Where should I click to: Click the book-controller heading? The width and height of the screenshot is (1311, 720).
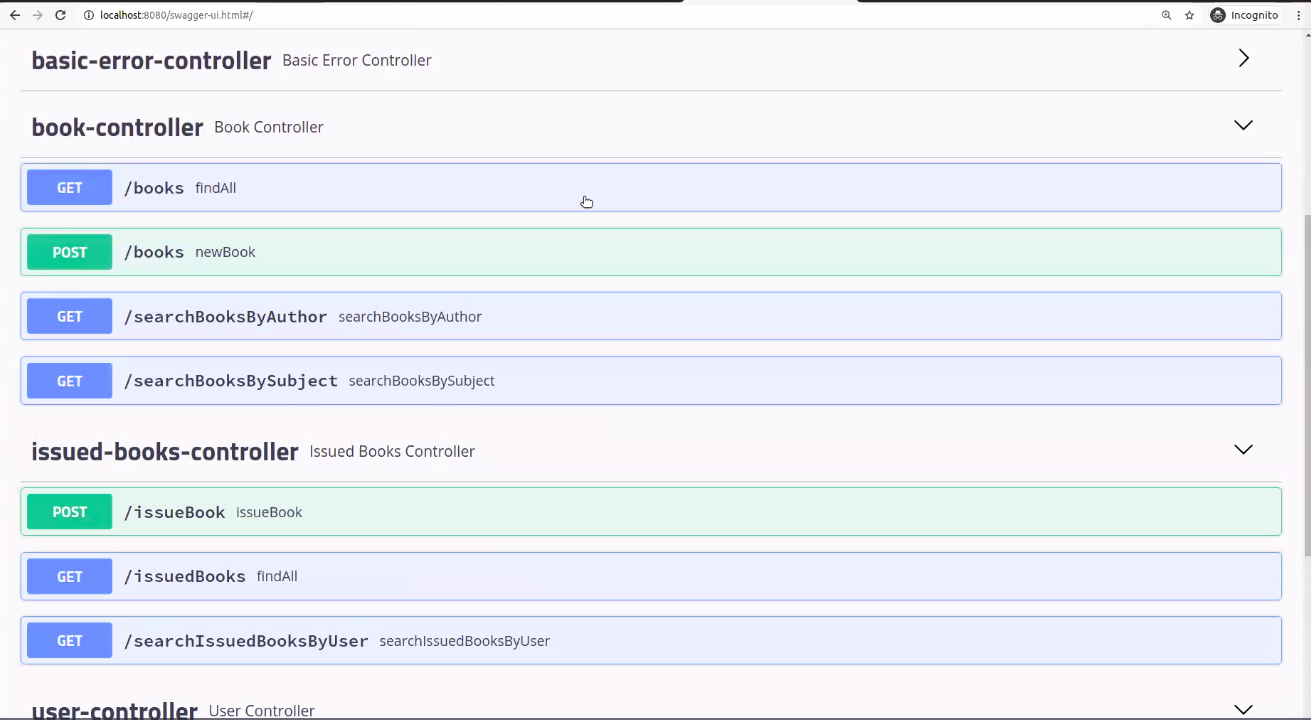117,127
